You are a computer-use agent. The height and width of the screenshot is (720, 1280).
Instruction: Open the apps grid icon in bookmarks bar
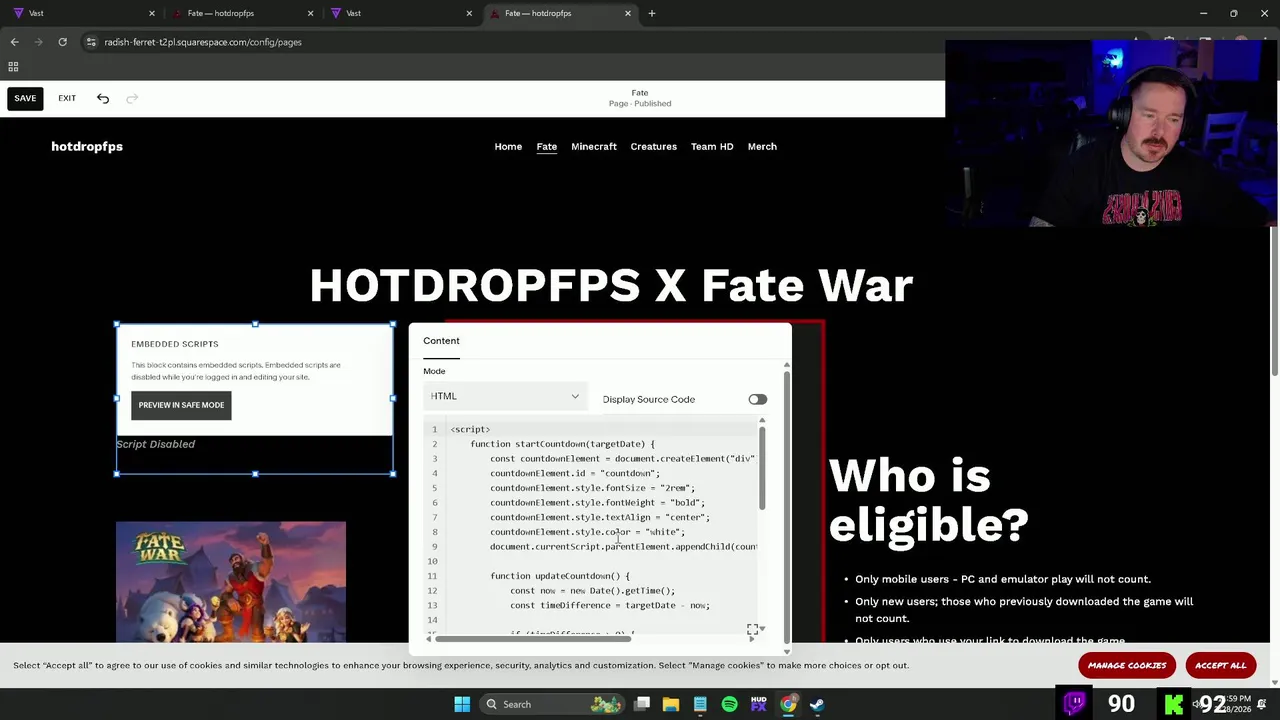point(13,67)
